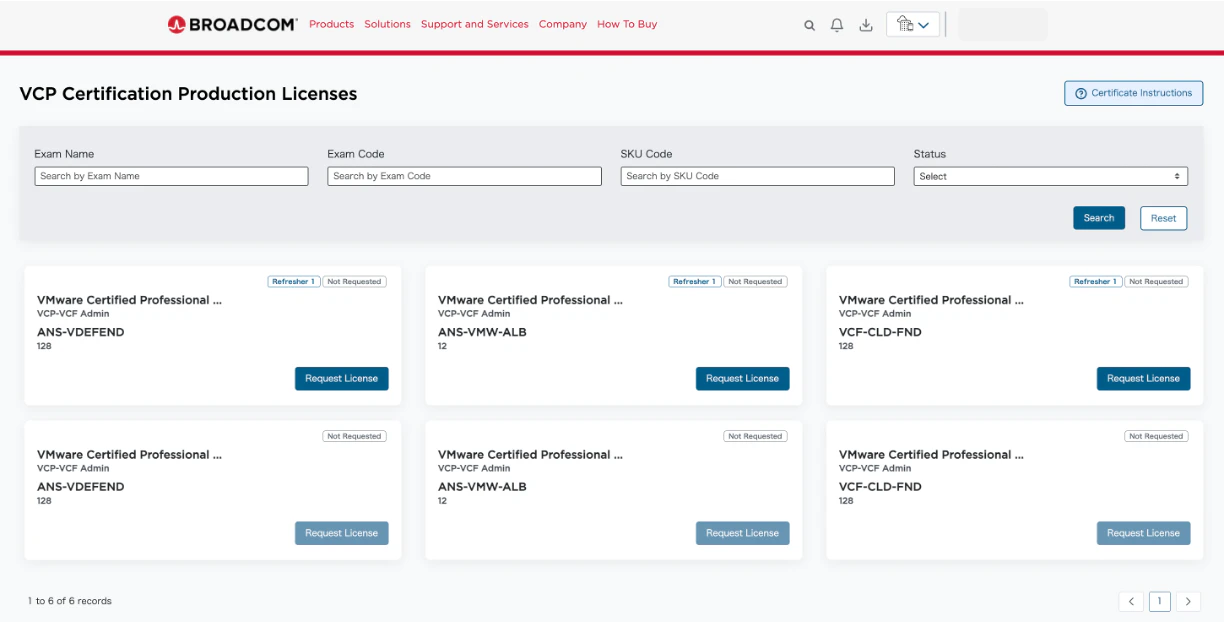Open the notifications bell icon
The image size is (1224, 622).
pyautogui.click(x=837, y=25)
